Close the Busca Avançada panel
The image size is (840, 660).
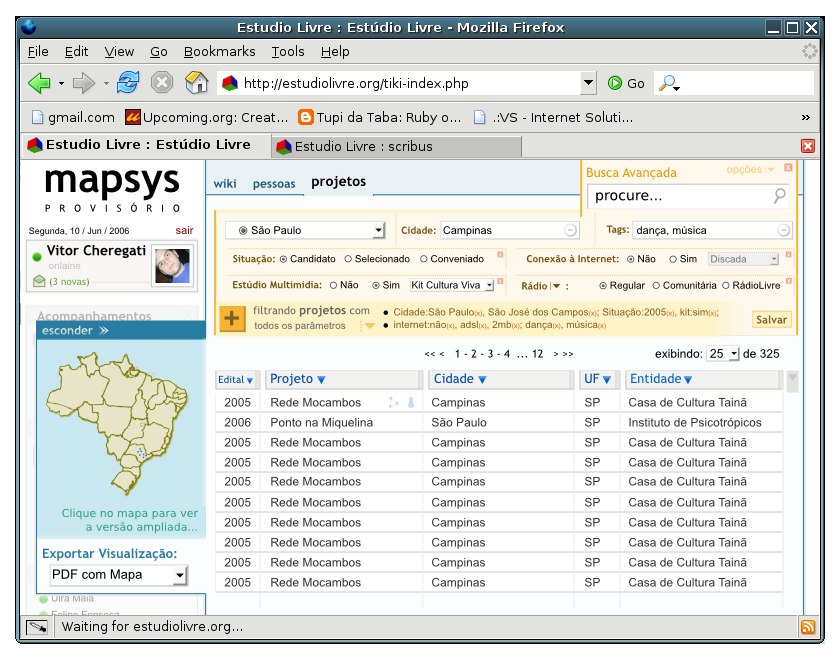point(788,168)
